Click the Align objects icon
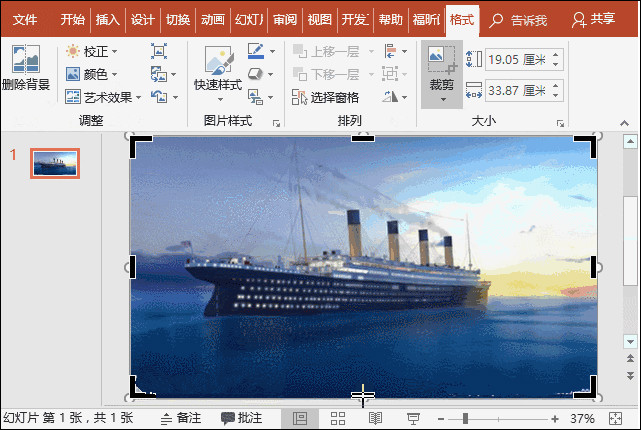Viewport: 641px width, 430px height. pyautogui.click(x=390, y=52)
